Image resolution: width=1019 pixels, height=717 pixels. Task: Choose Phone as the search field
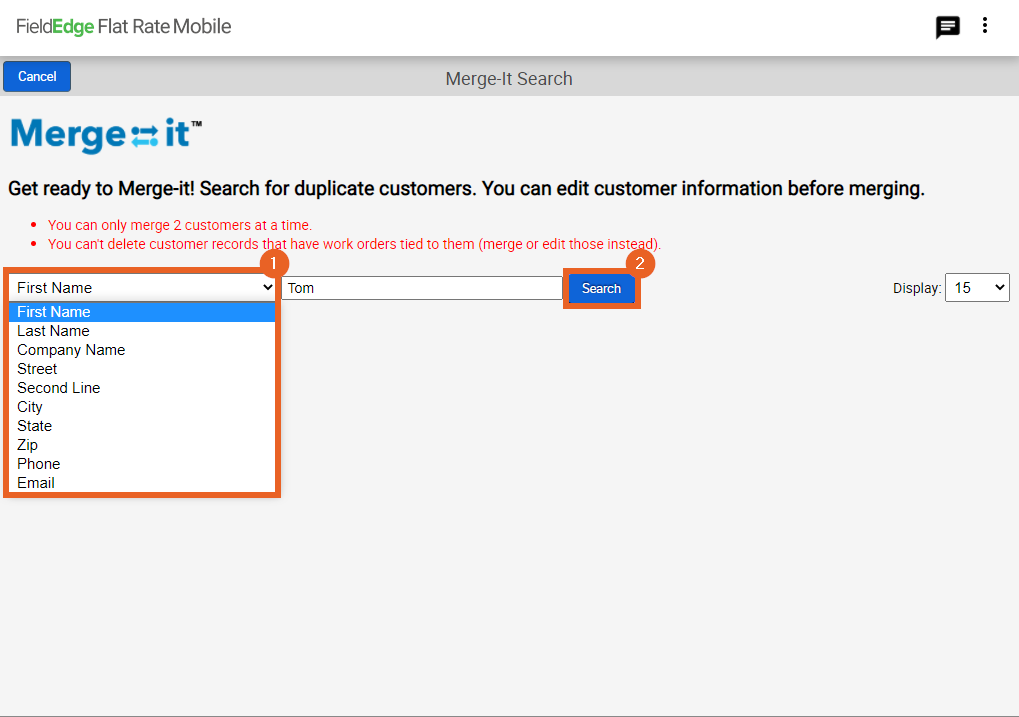point(38,464)
